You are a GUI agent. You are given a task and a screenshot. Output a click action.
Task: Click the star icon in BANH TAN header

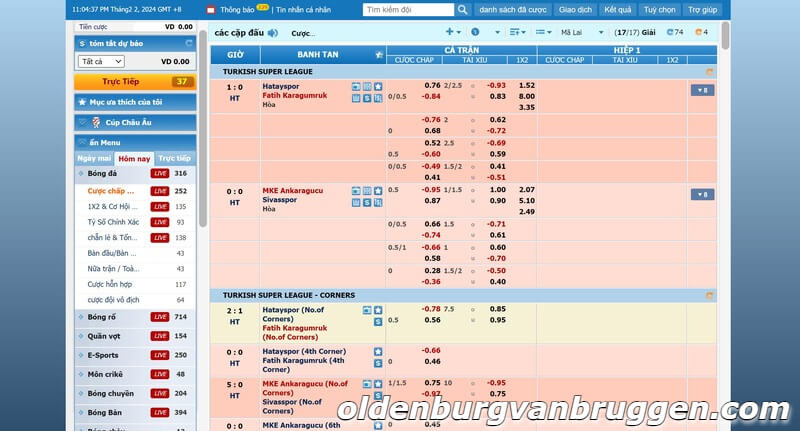(379, 55)
